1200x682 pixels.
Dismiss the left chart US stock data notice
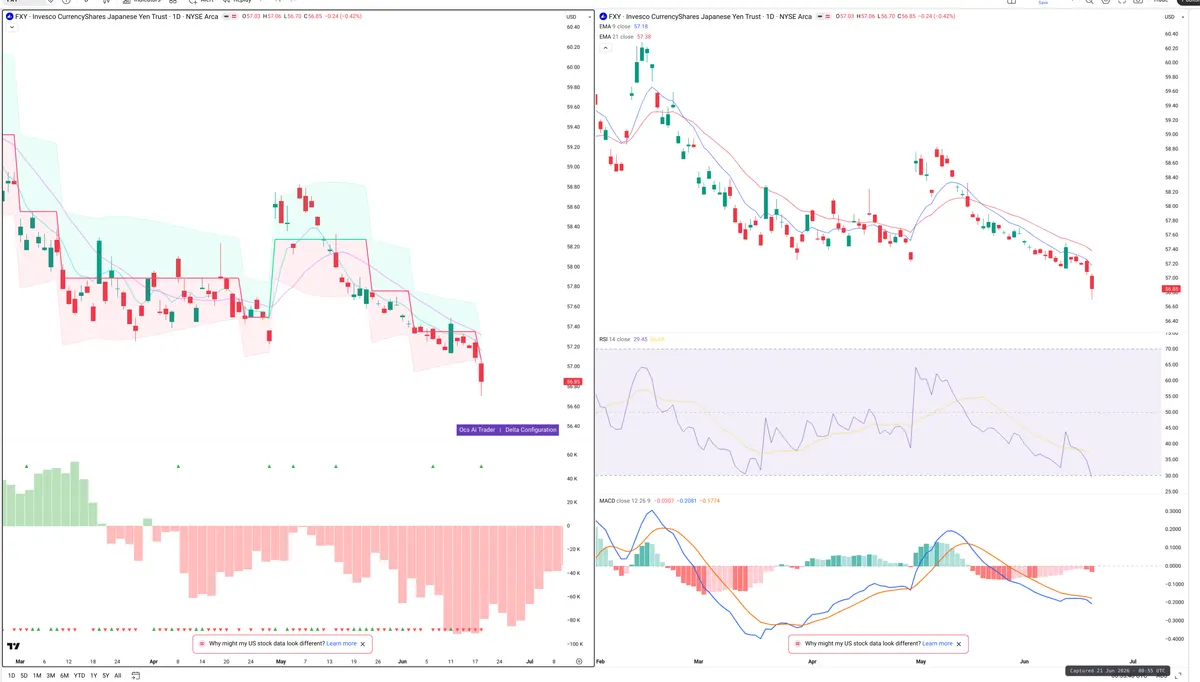tap(363, 644)
